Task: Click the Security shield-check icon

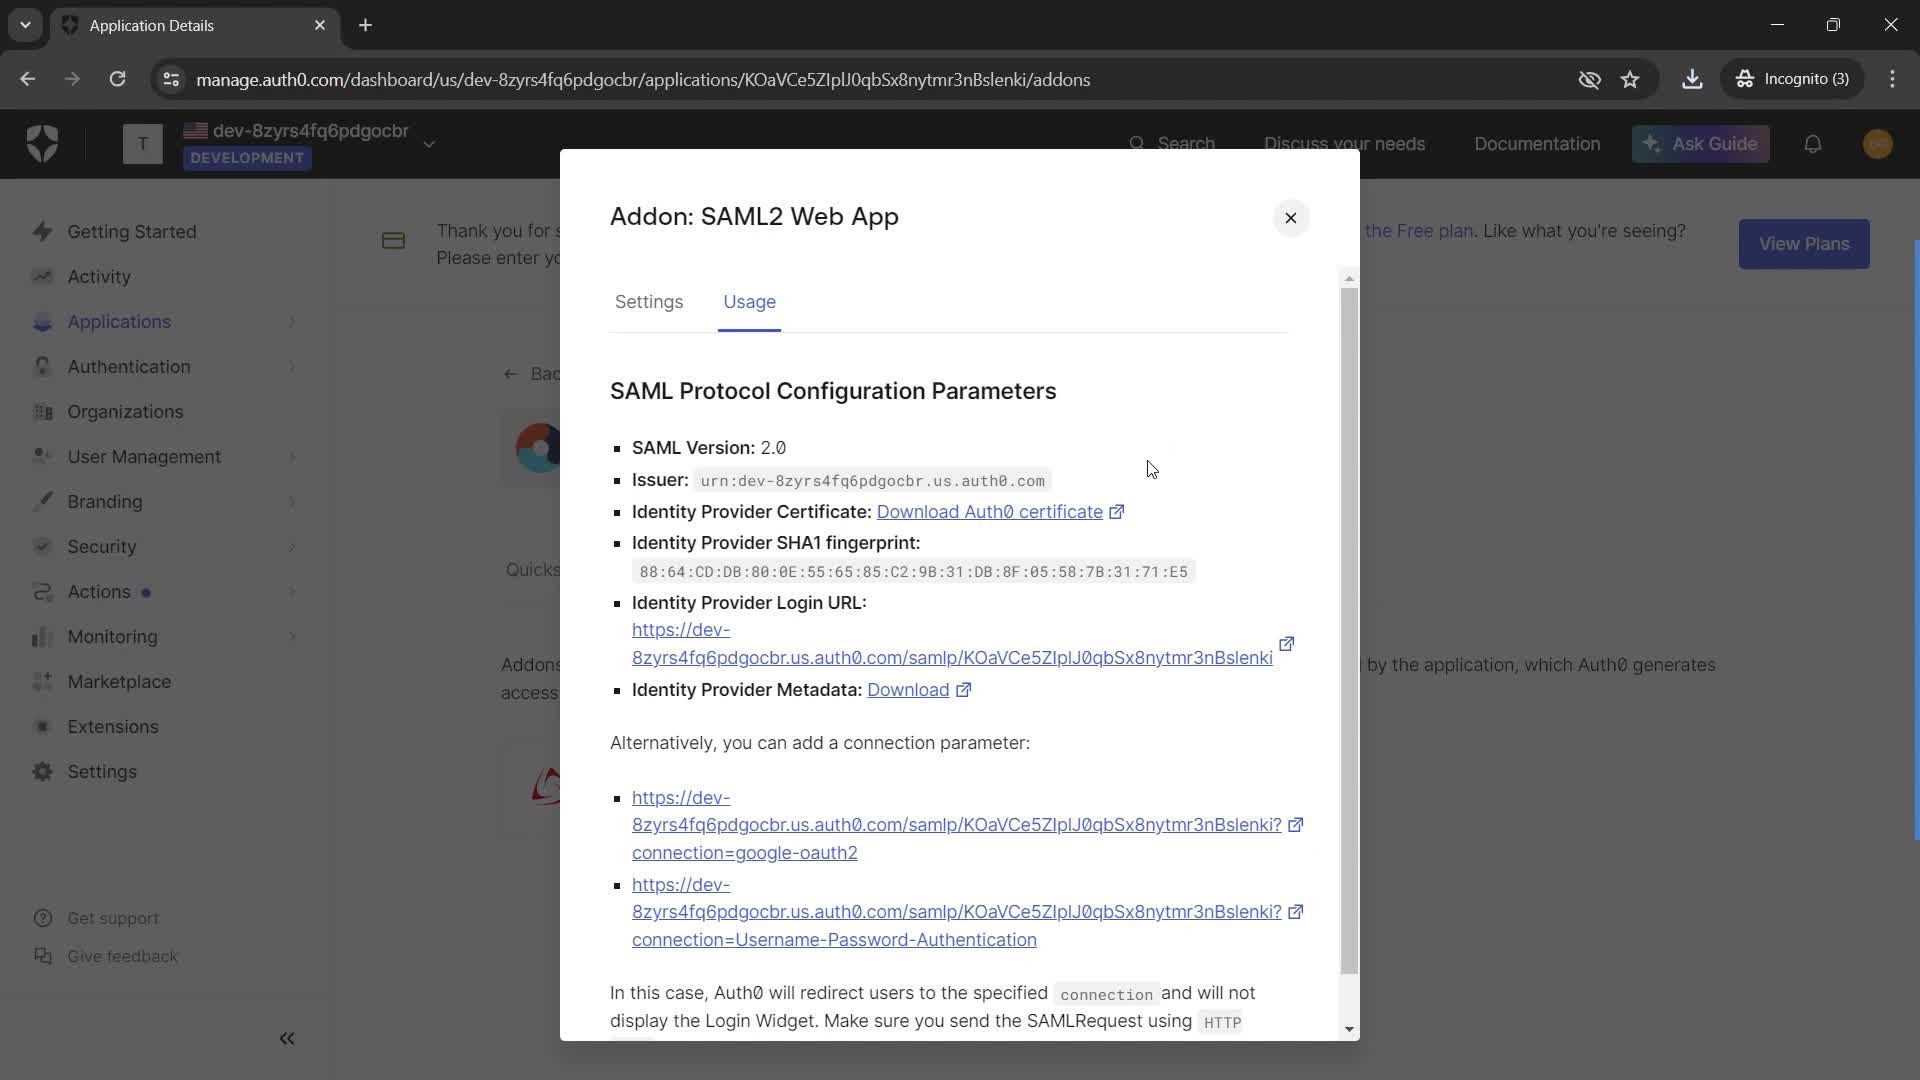Action: click(42, 547)
